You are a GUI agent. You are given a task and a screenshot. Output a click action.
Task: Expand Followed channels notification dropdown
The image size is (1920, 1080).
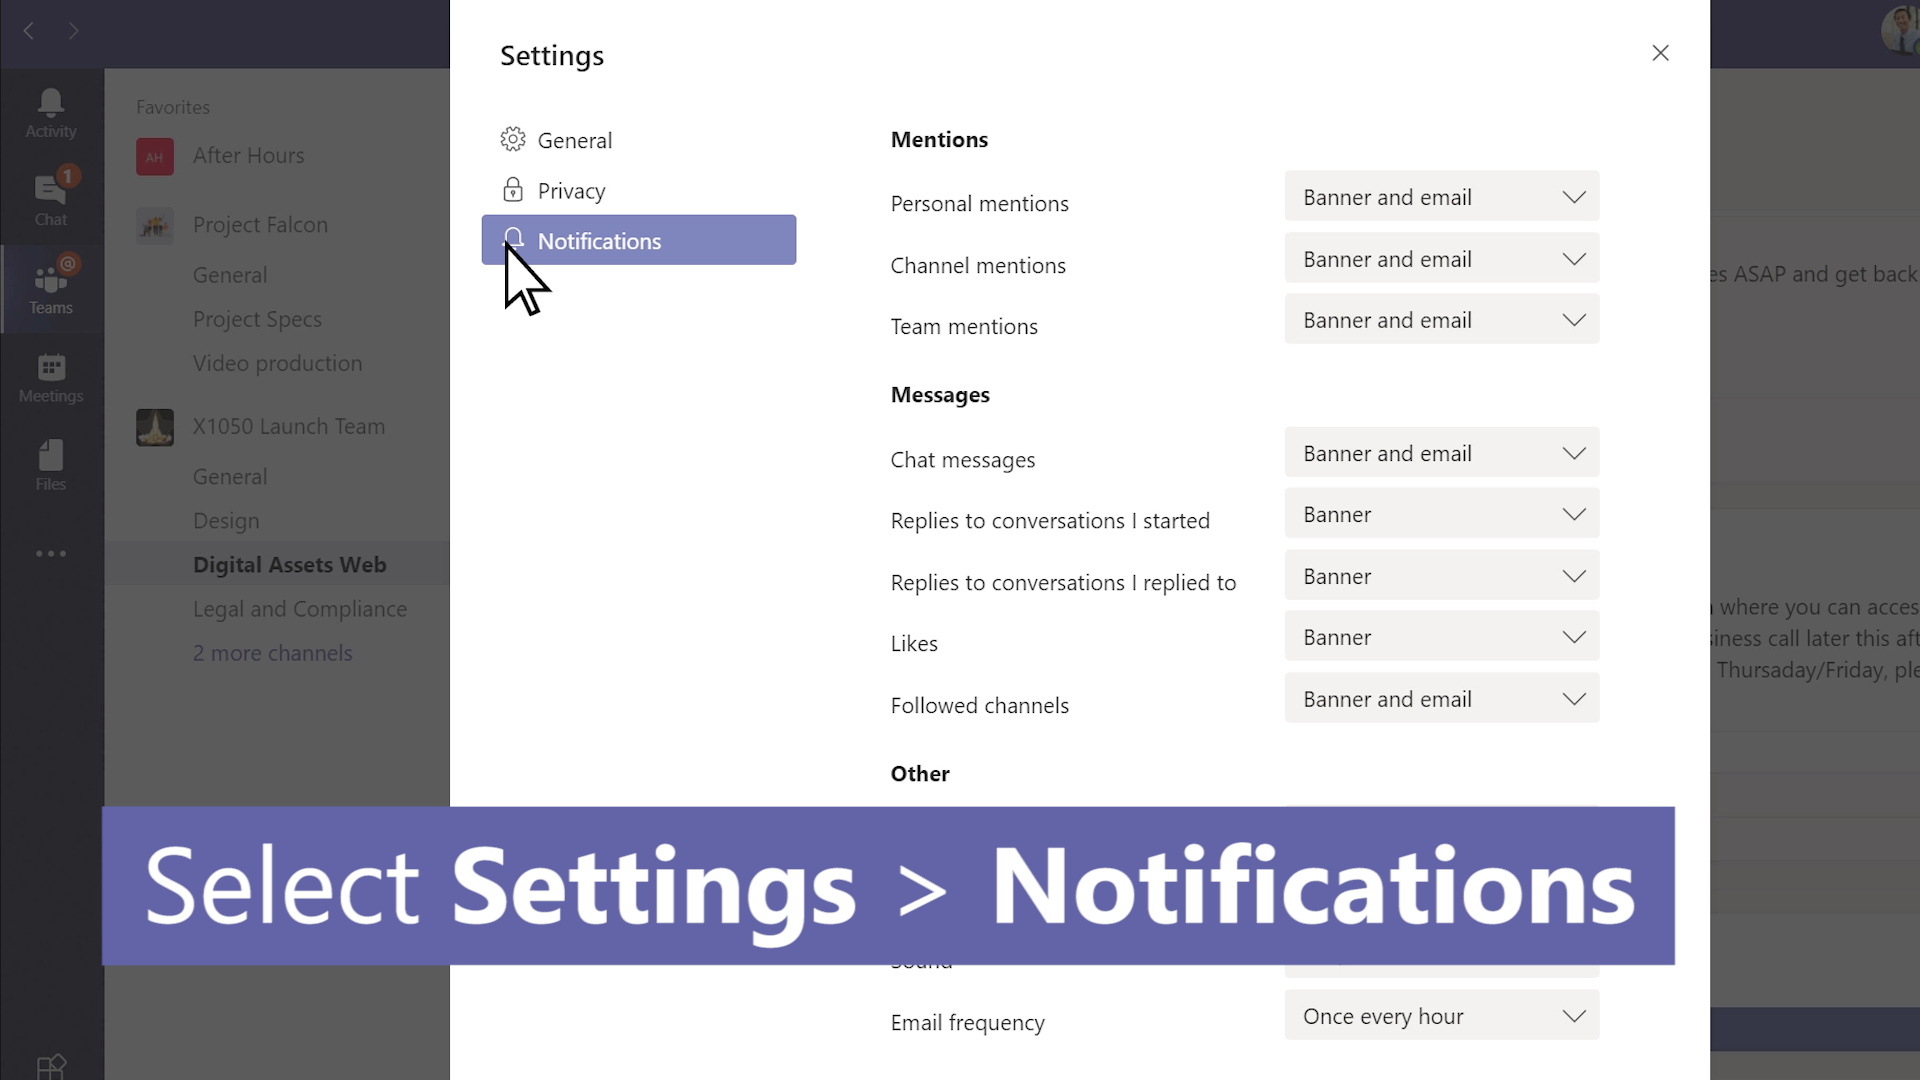click(x=1443, y=699)
